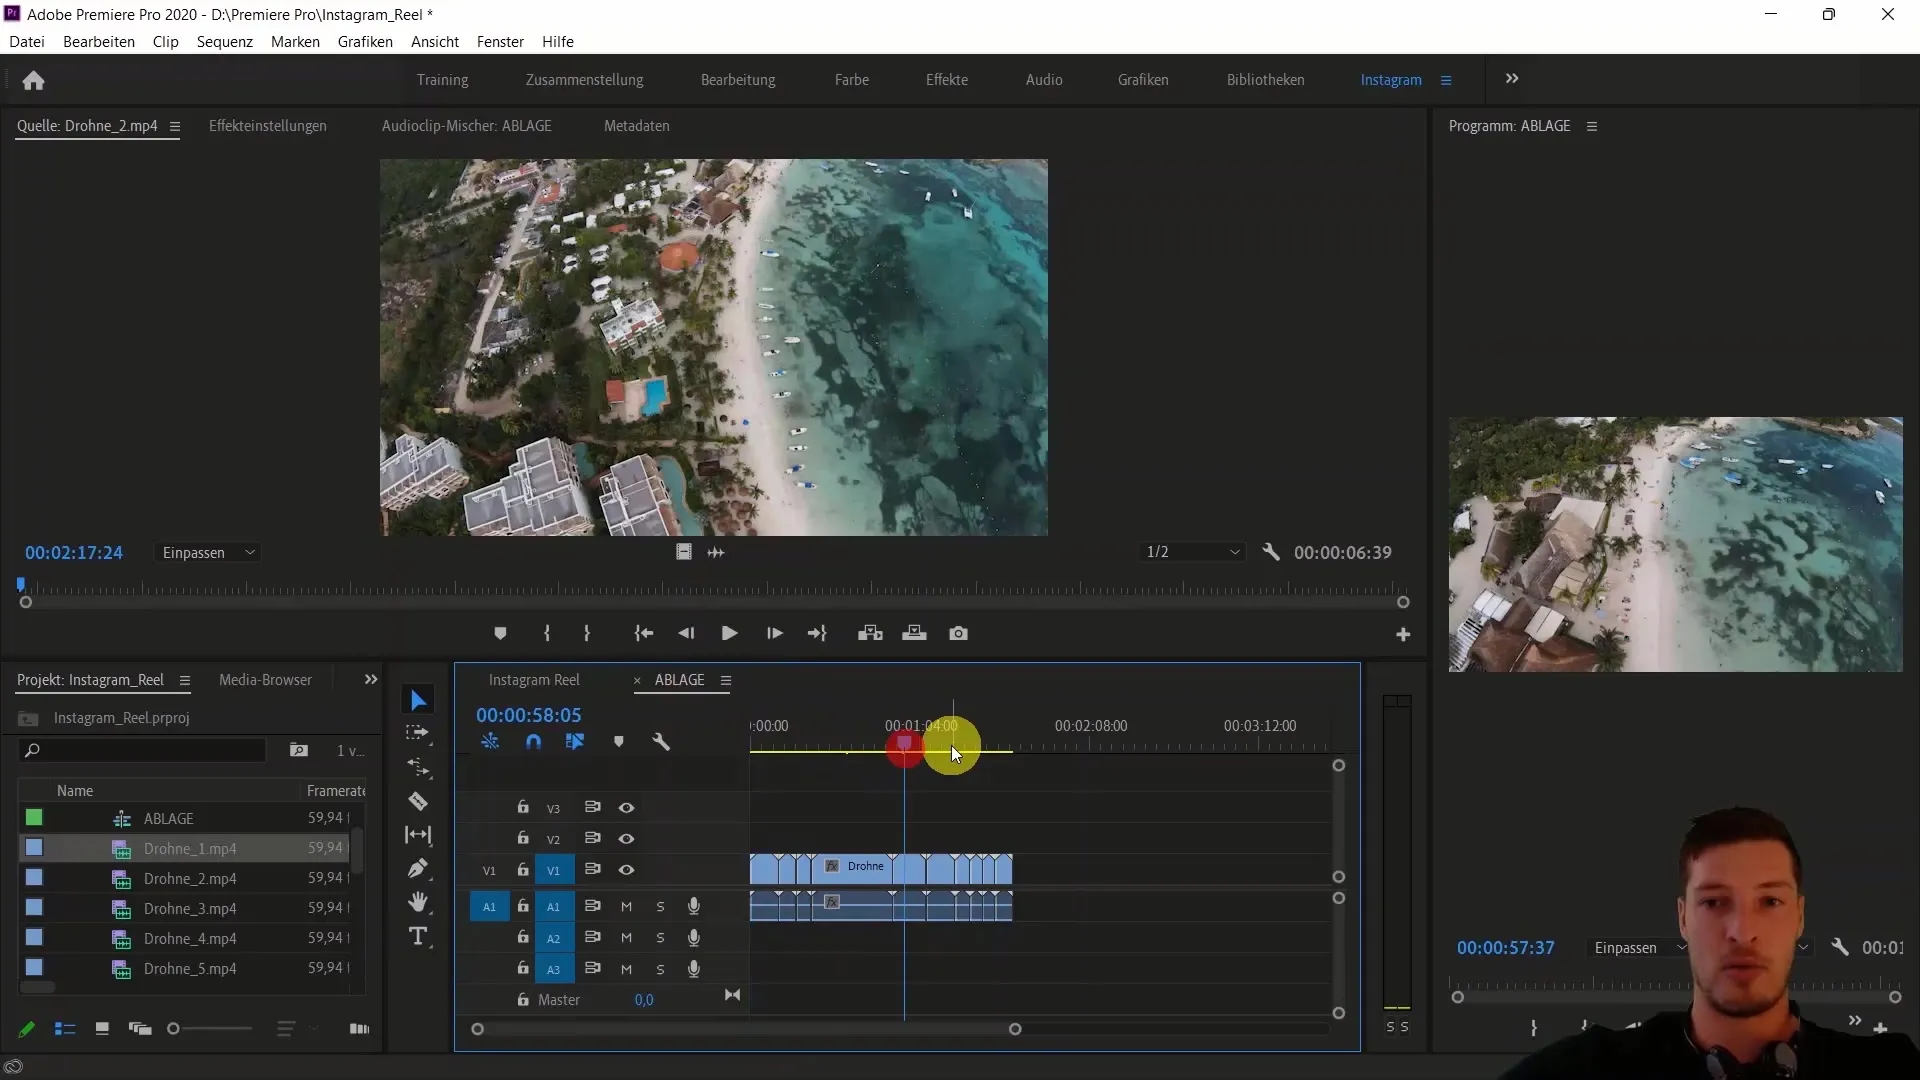
Task: Select the Track Select Forward tool
Action: tap(419, 735)
